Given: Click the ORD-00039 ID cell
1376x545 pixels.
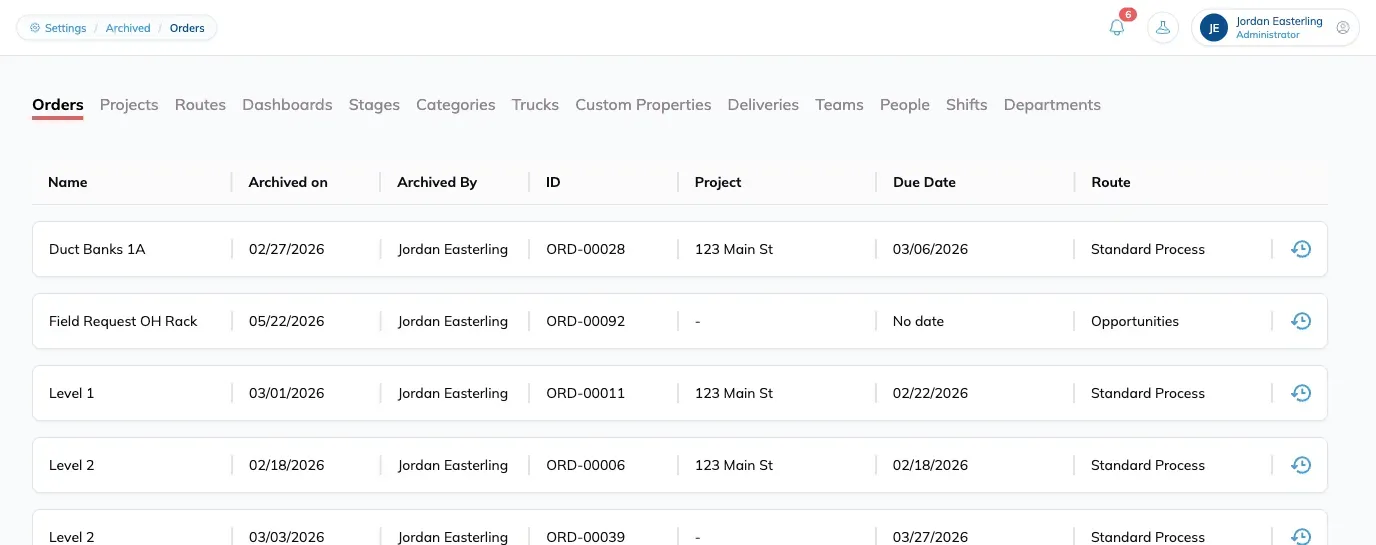Looking at the screenshot, I should point(585,537).
